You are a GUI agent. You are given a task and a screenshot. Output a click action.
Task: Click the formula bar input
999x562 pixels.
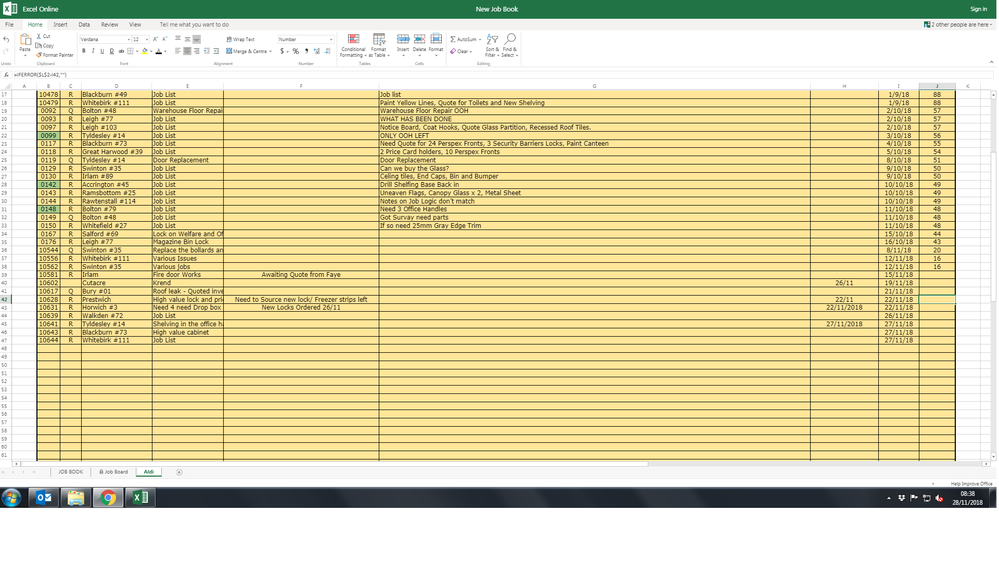pos(502,75)
